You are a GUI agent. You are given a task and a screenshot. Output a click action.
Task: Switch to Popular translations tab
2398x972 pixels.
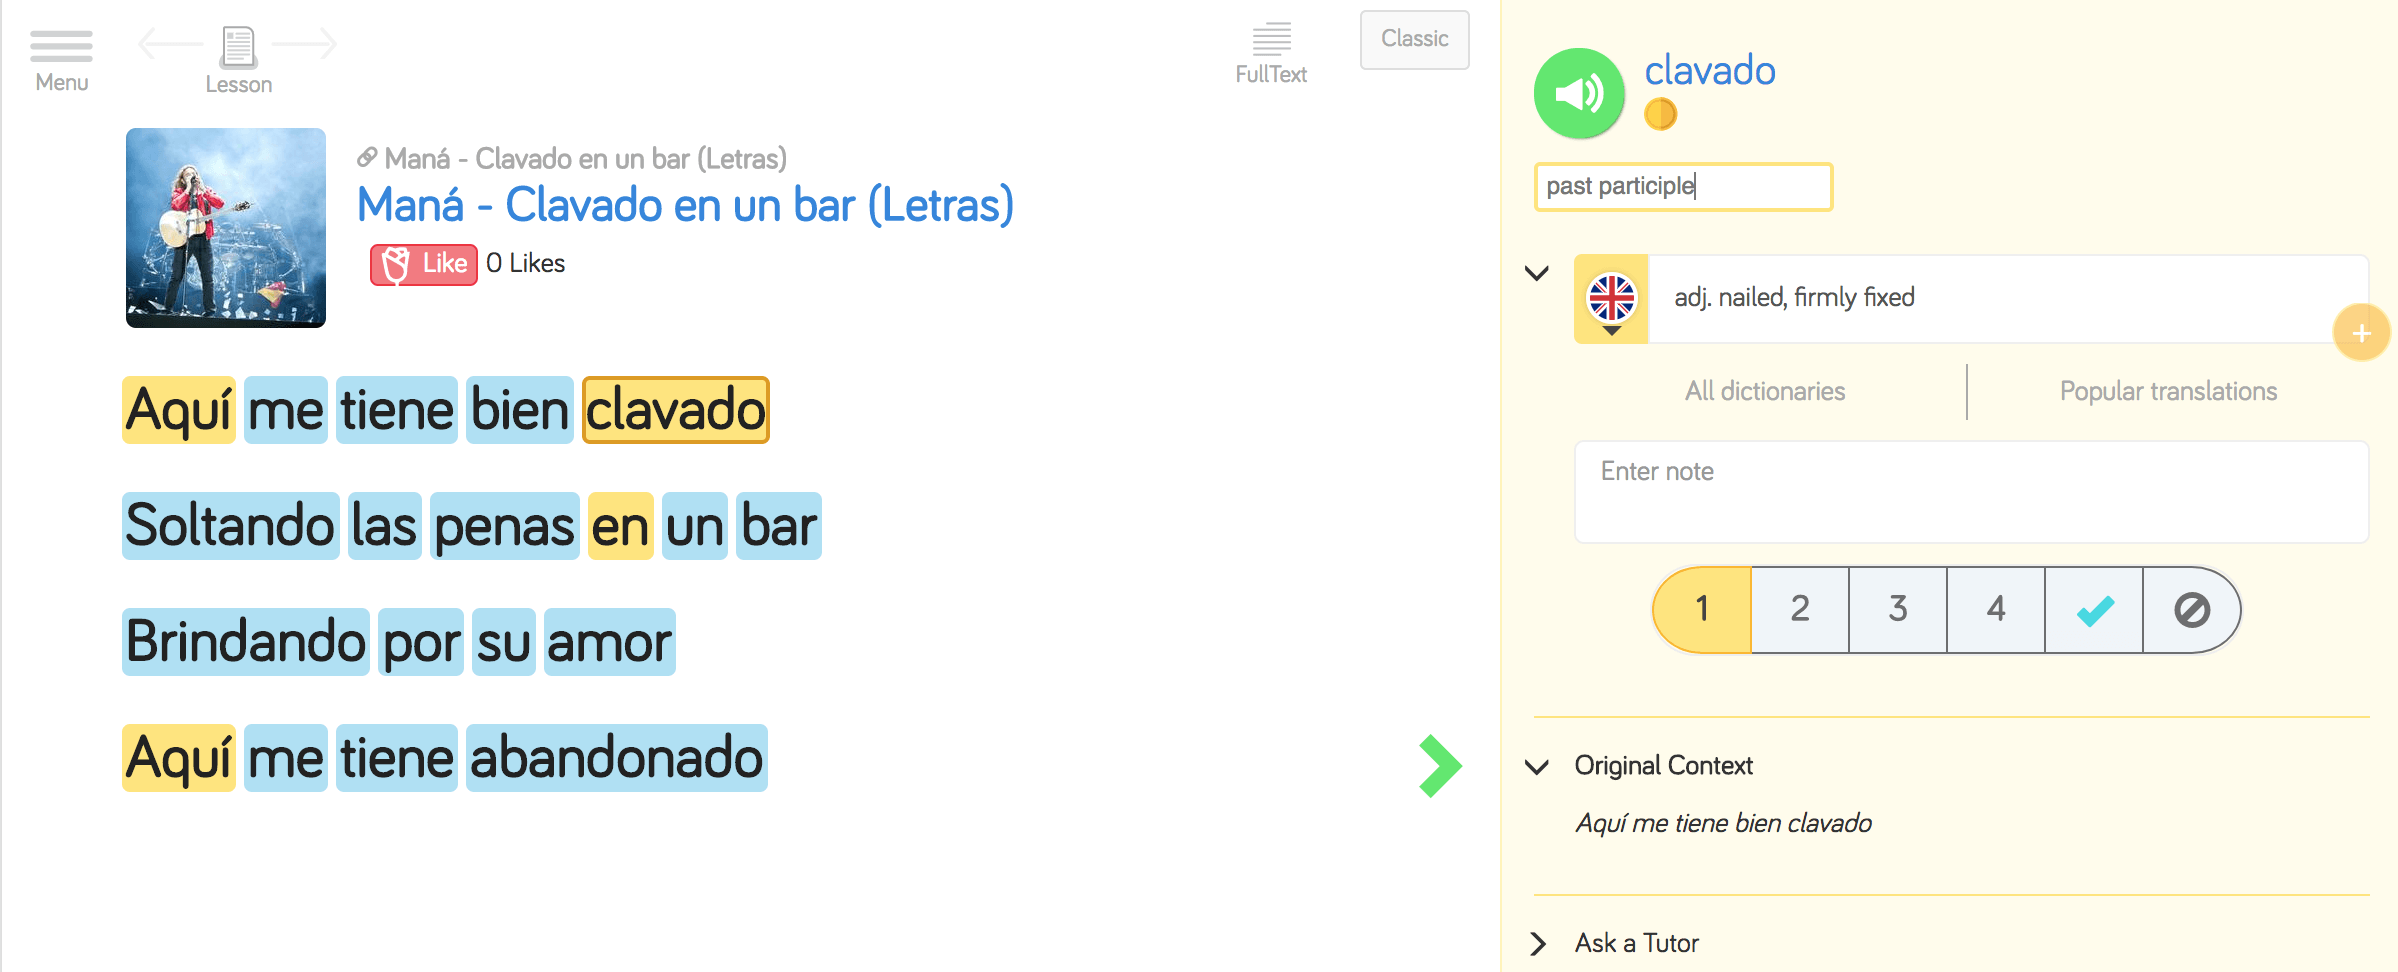(x=2168, y=391)
